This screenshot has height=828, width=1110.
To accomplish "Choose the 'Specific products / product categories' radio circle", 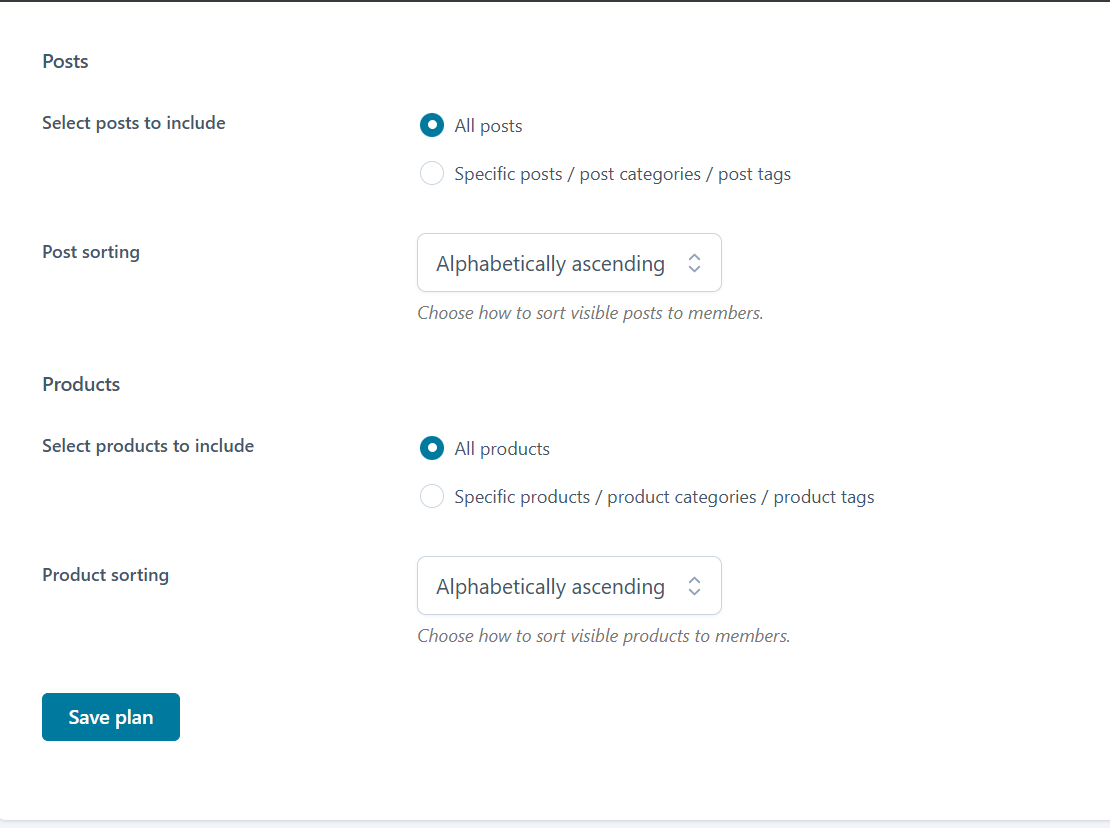I will [x=432, y=496].
